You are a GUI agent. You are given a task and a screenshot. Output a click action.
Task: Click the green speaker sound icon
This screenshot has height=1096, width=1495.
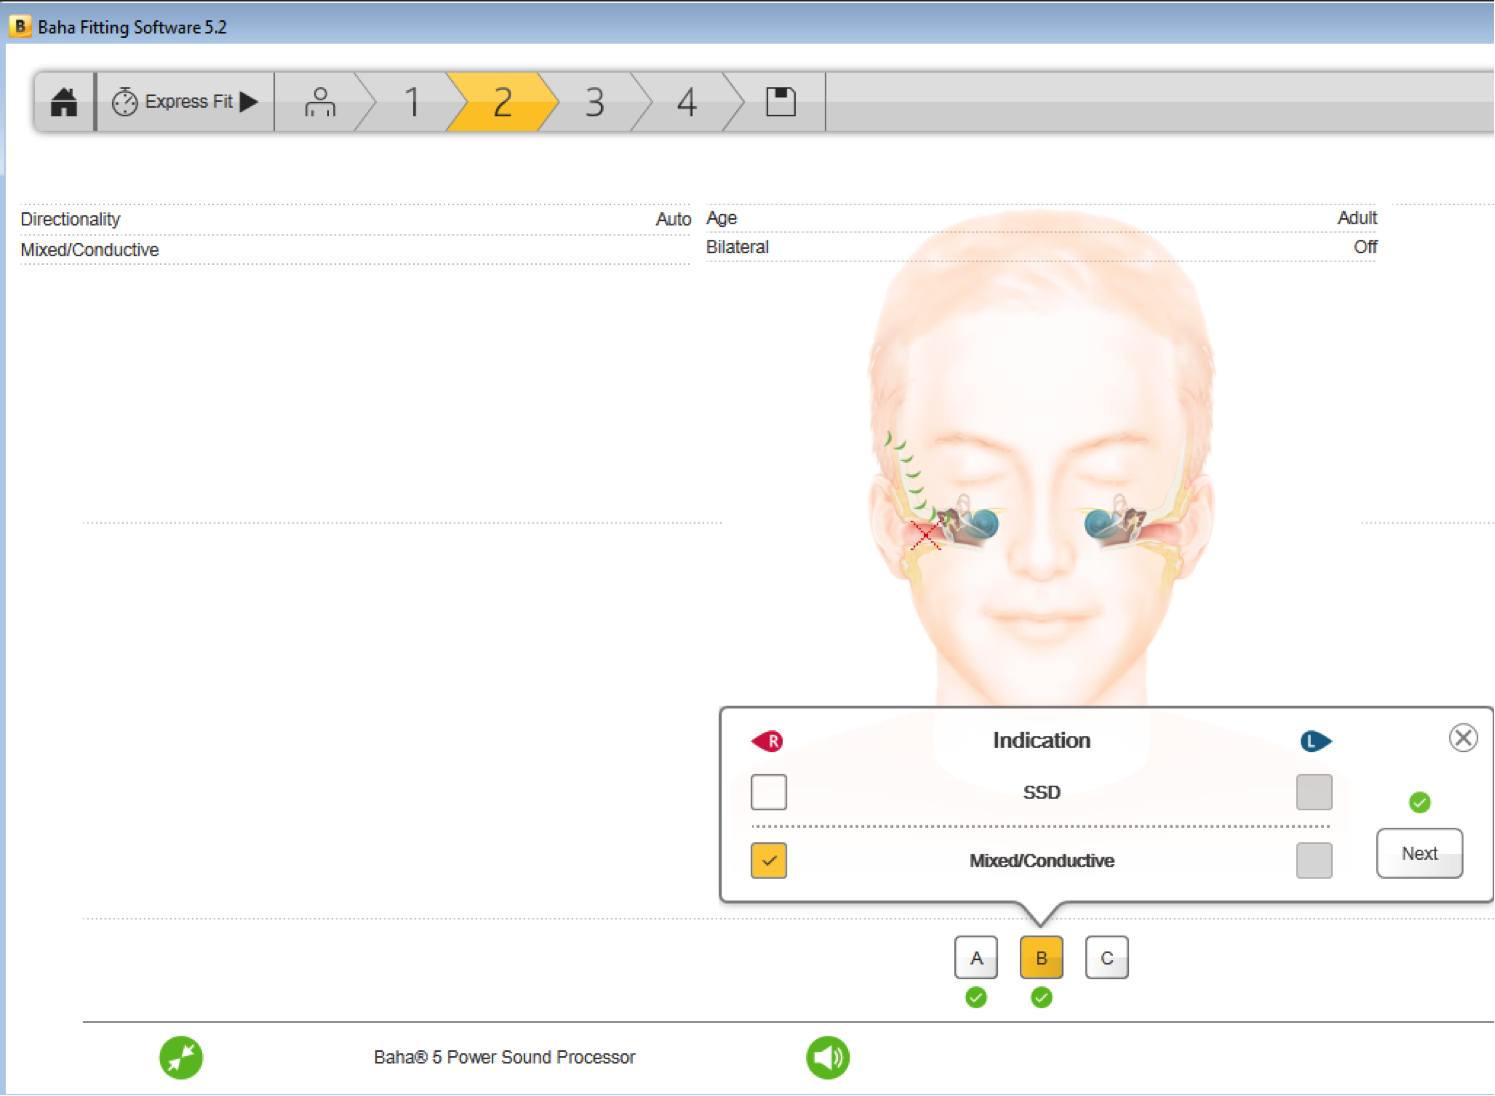(x=828, y=1057)
